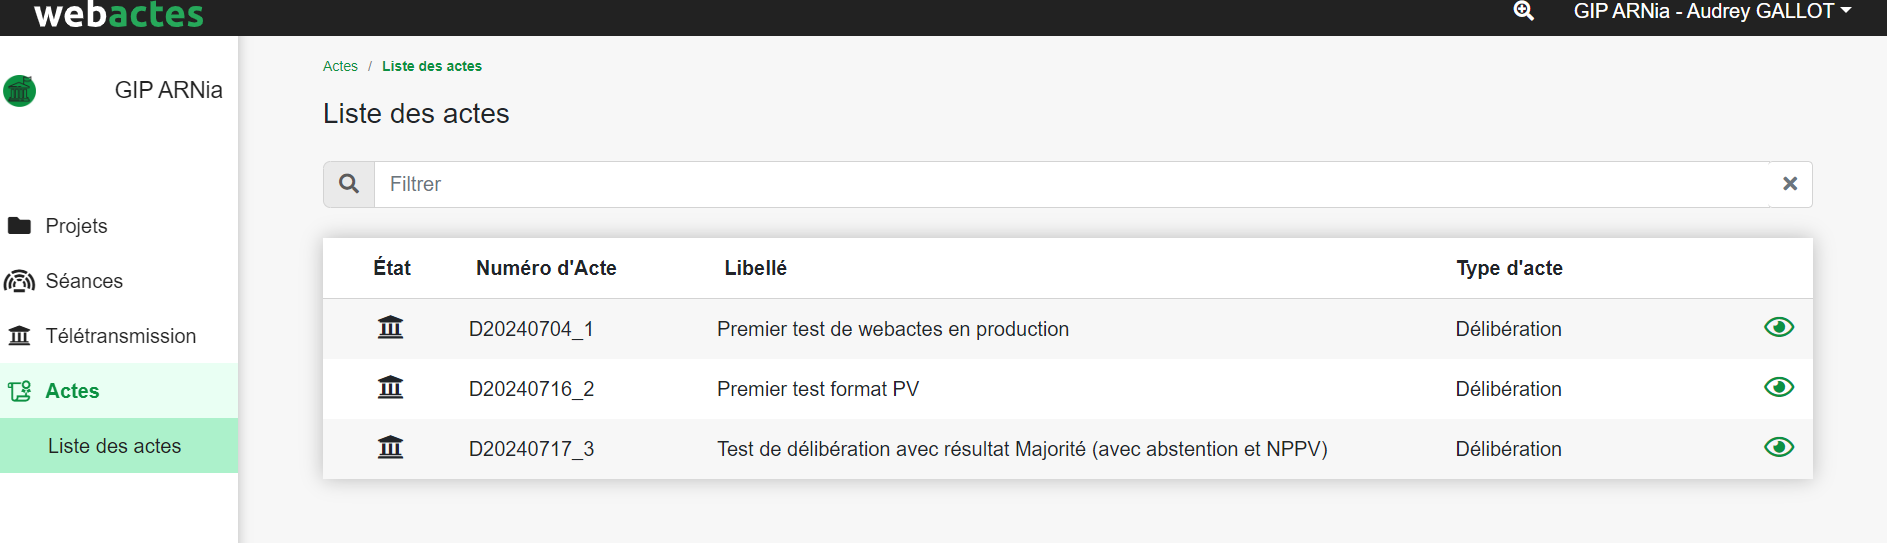Viewport: 1887px width, 543px height.
Task: Click the green GIP ARNia organization logo
Action: pyautogui.click(x=20, y=91)
